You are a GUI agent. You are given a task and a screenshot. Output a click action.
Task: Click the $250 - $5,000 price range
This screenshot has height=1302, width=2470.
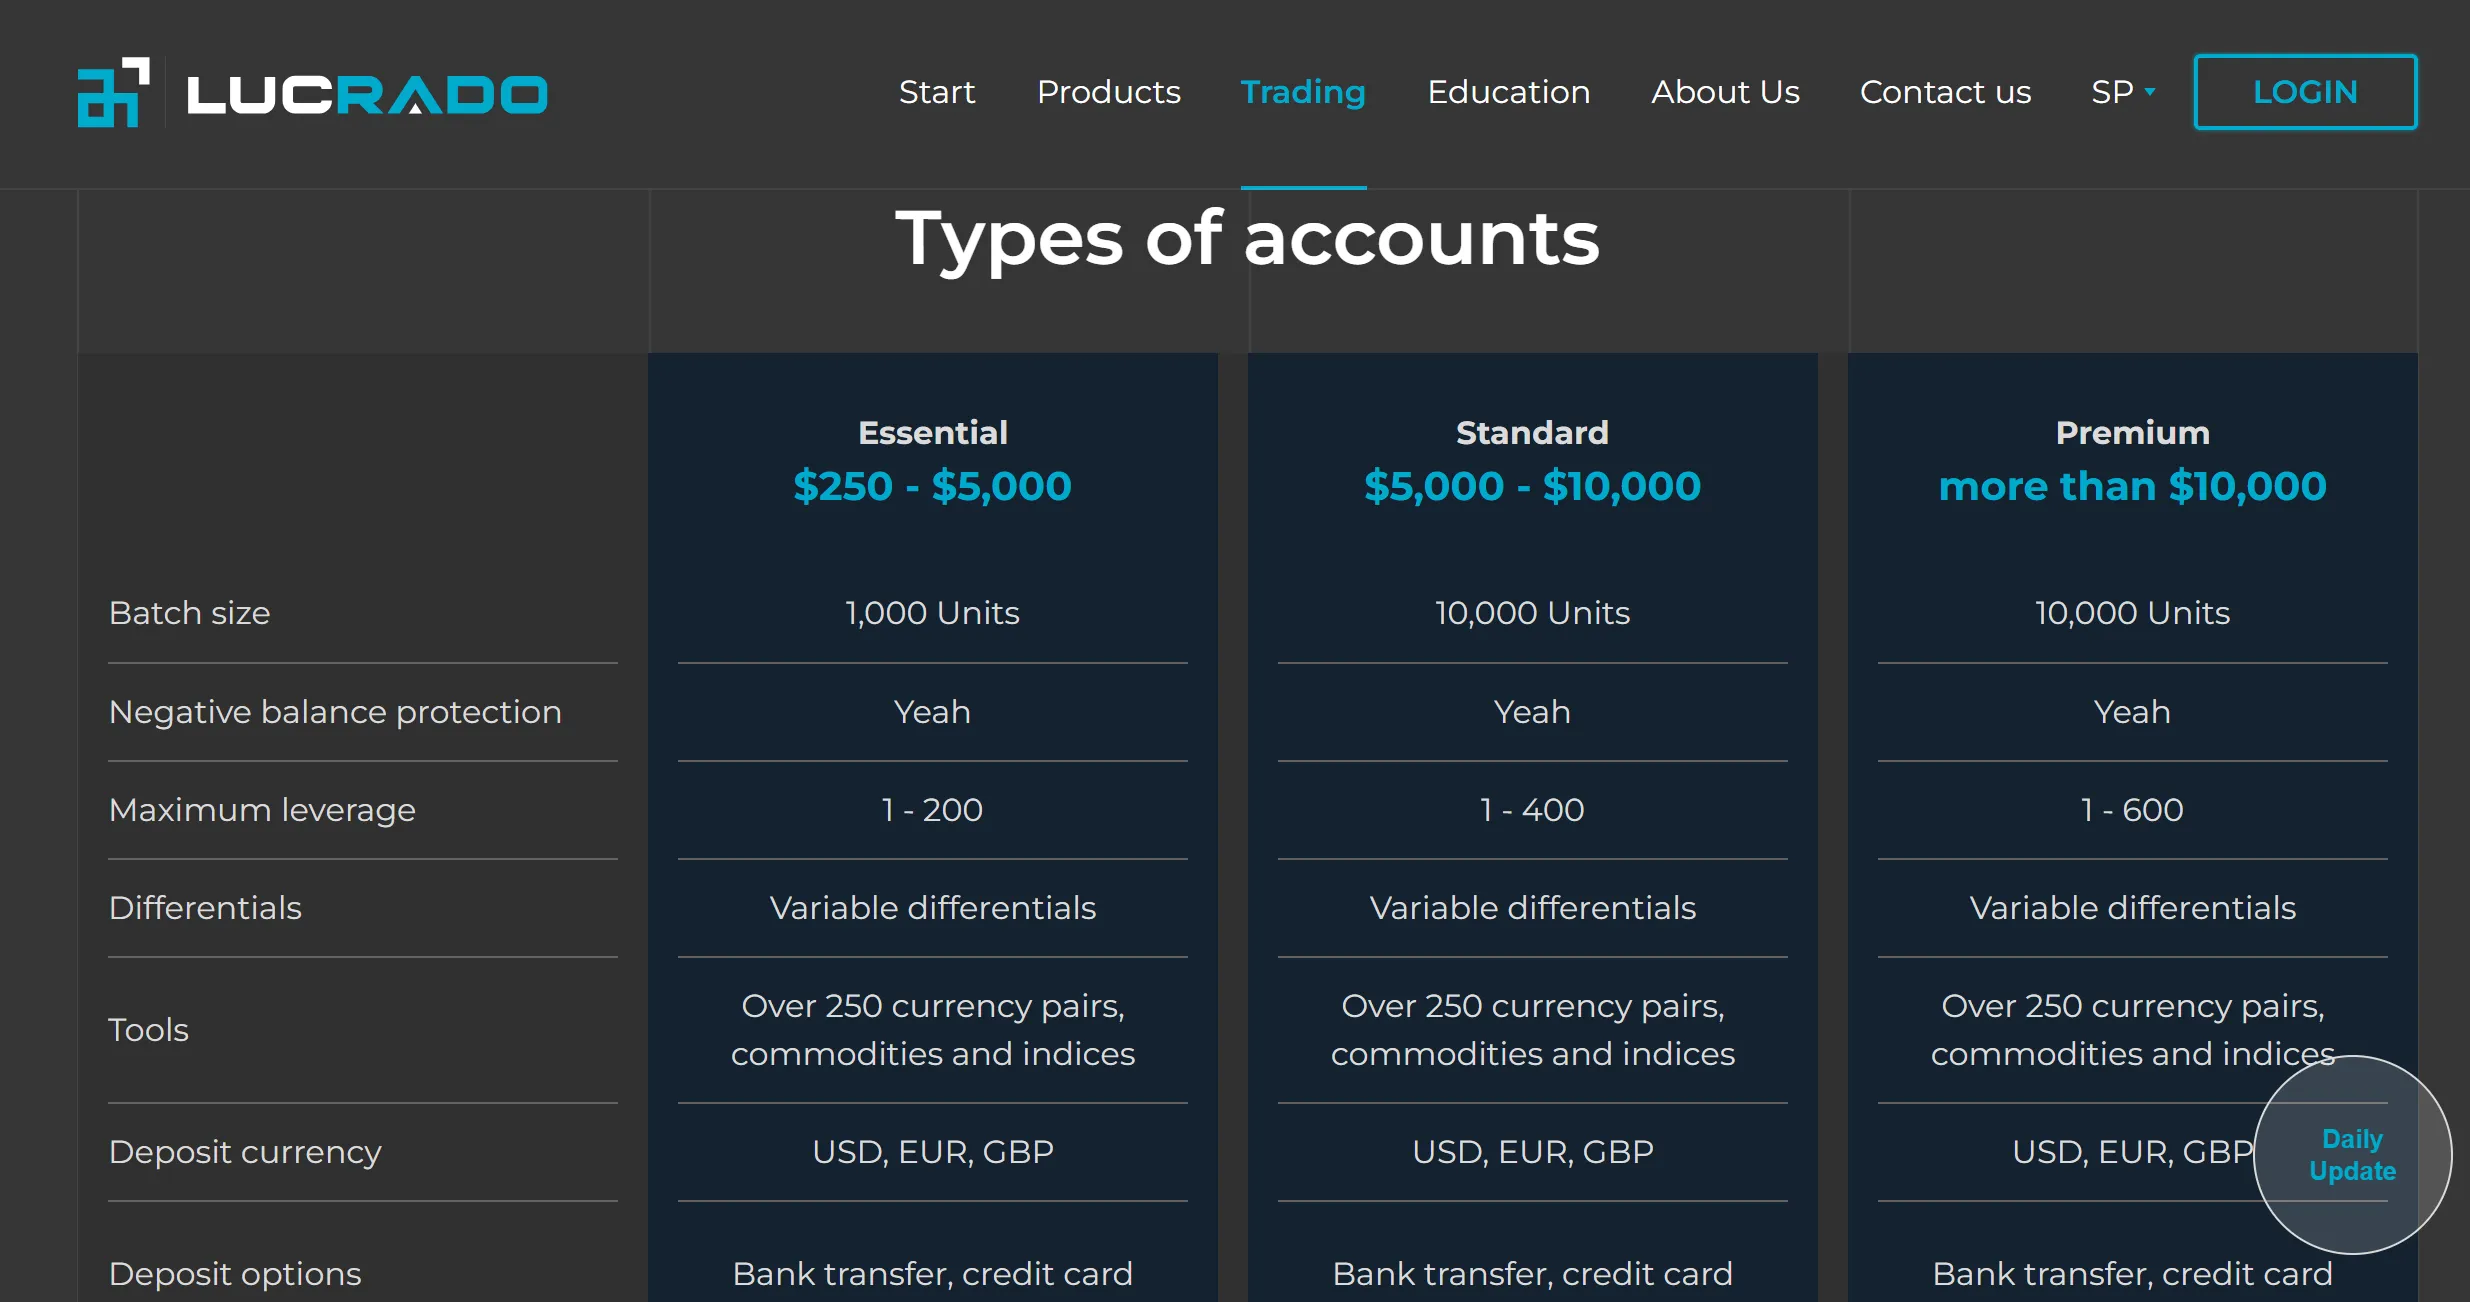(932, 486)
